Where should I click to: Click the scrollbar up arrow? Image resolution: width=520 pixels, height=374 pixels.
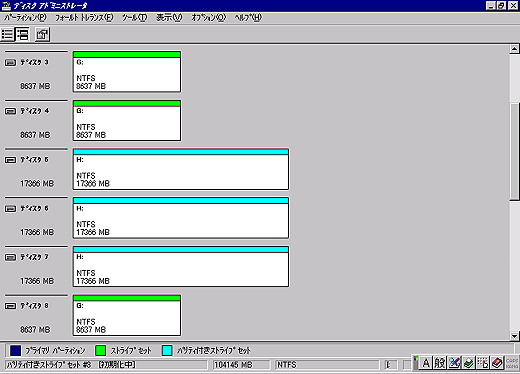(514, 49)
